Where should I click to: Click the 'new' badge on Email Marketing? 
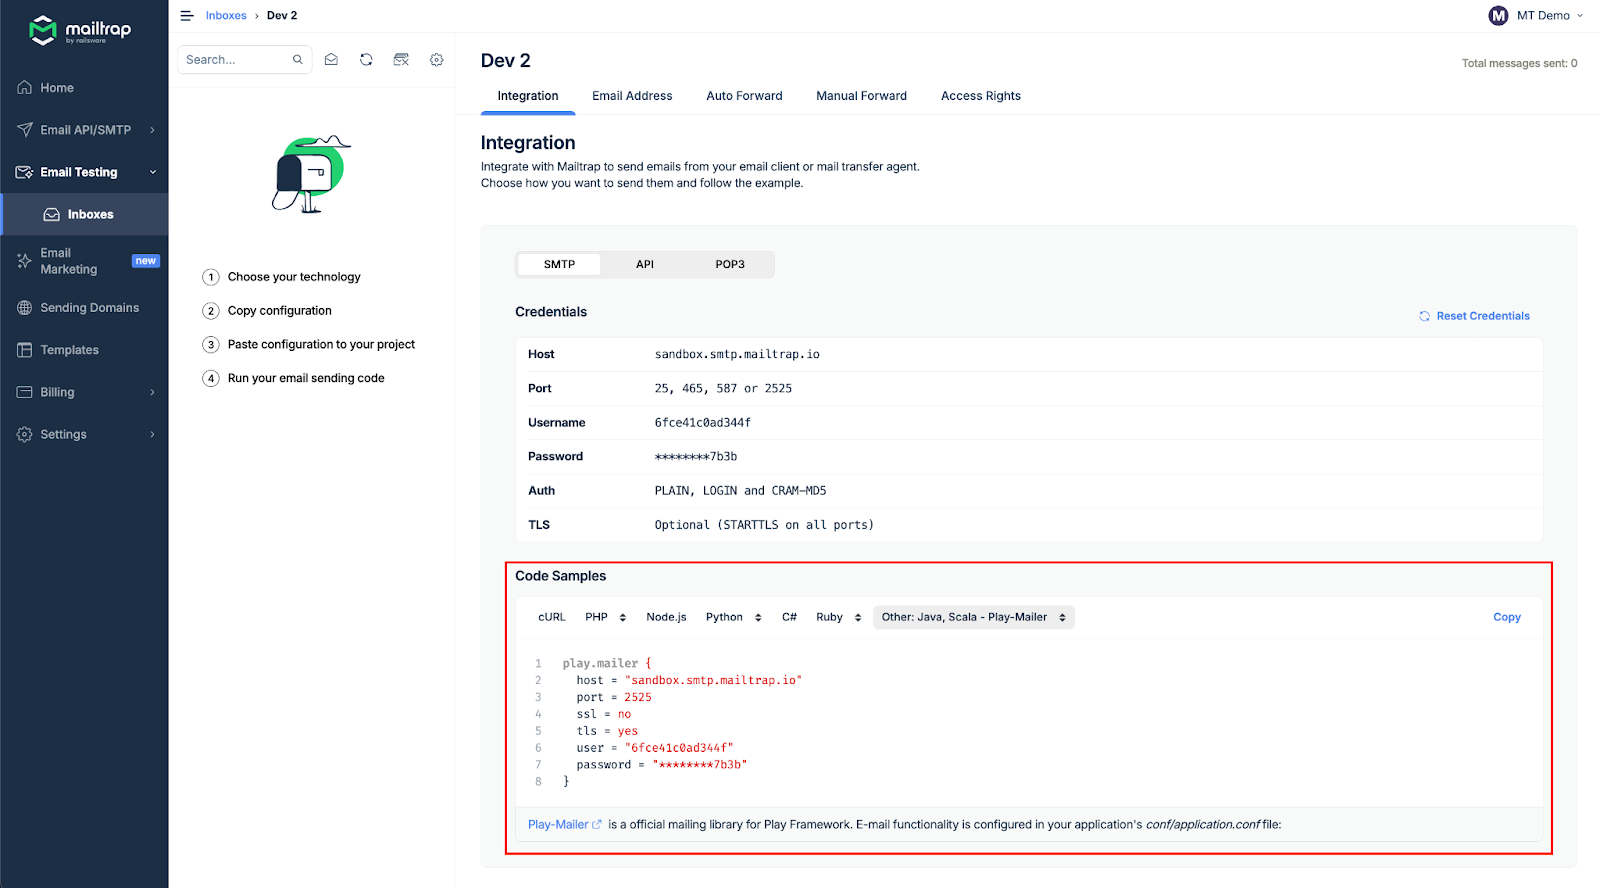146,261
